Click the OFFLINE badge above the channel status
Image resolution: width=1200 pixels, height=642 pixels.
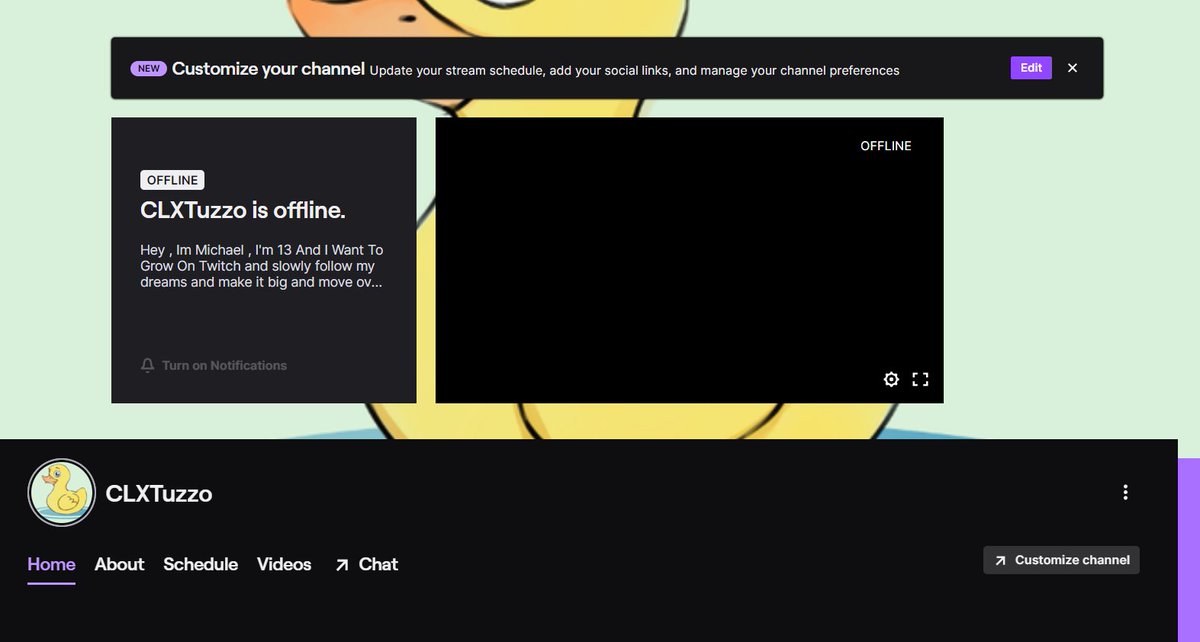(172, 180)
